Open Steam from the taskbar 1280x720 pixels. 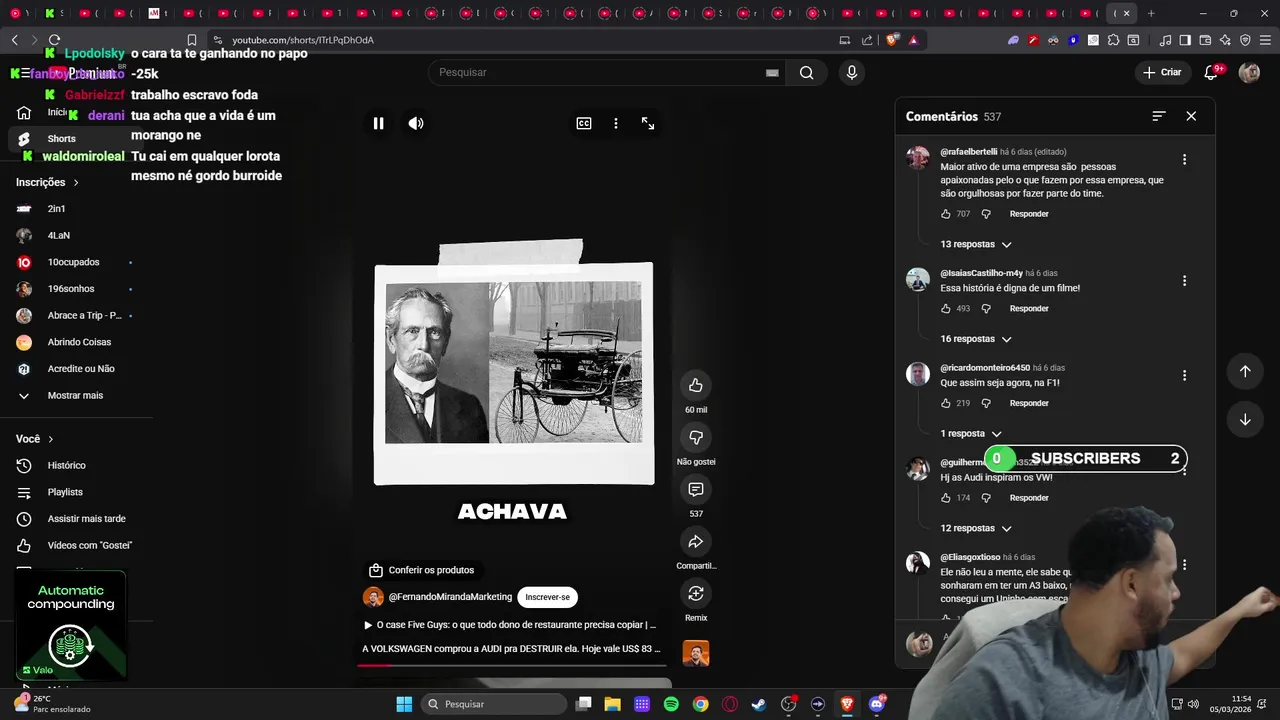pyautogui.click(x=759, y=704)
